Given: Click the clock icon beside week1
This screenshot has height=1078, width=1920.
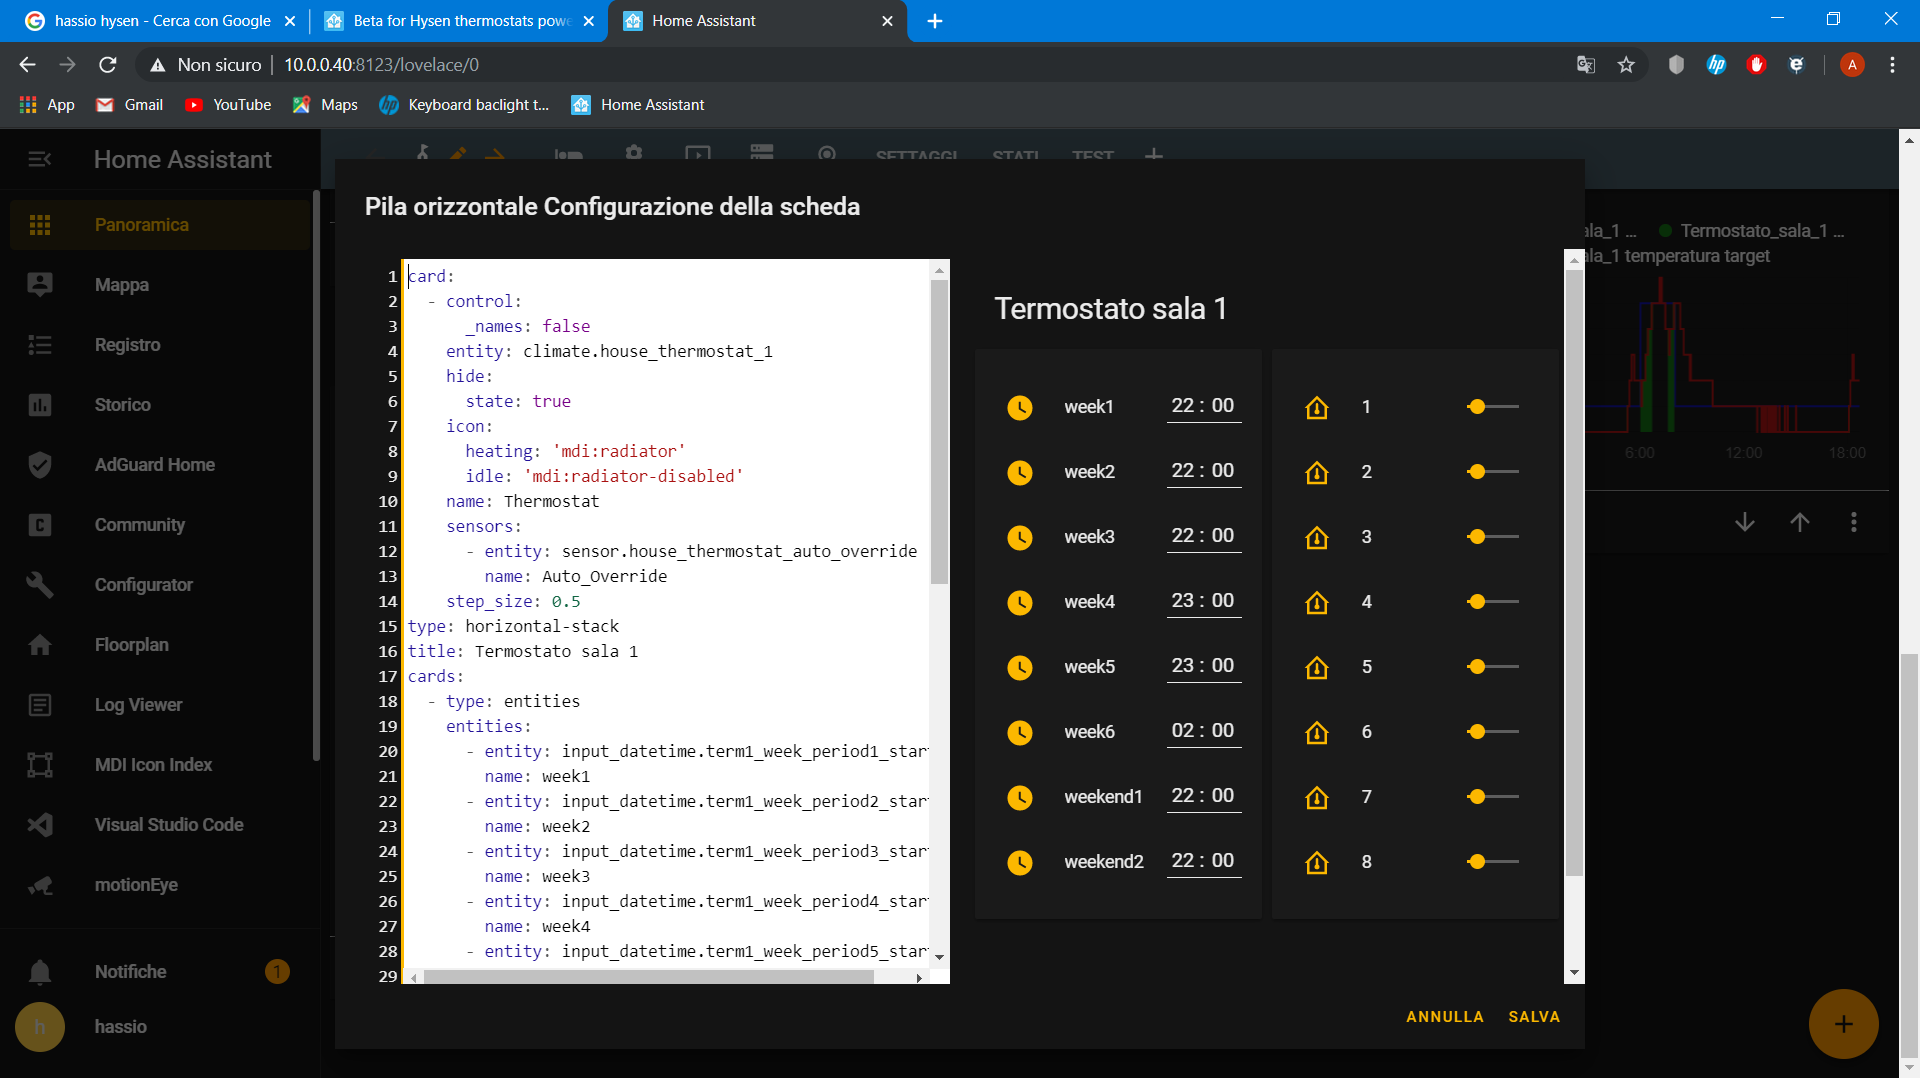Looking at the screenshot, I should [1019, 407].
